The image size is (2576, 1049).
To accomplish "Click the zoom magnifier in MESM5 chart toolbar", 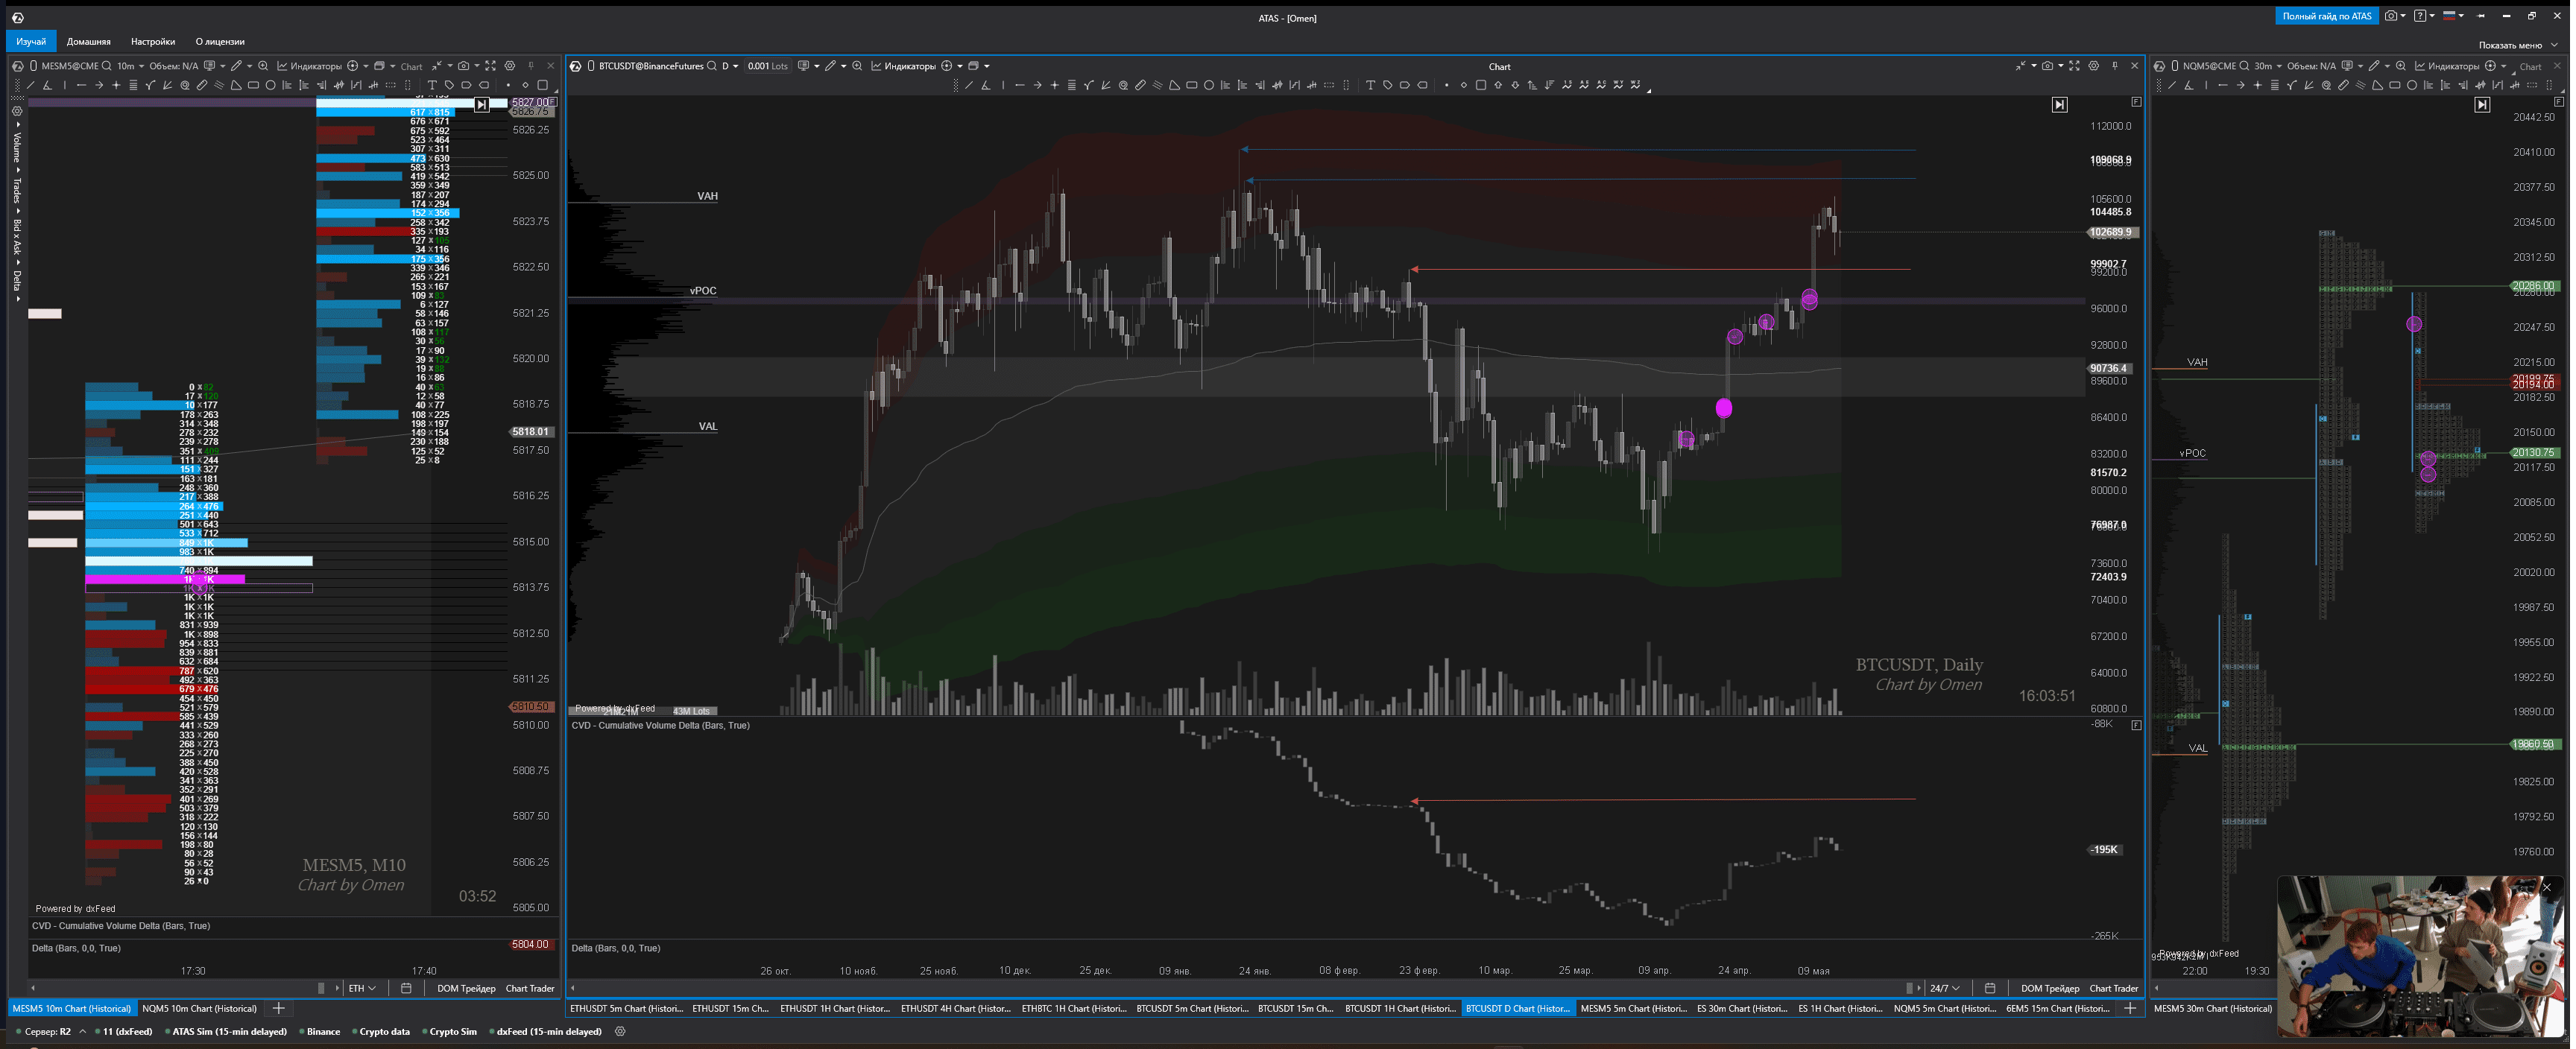I will (263, 66).
